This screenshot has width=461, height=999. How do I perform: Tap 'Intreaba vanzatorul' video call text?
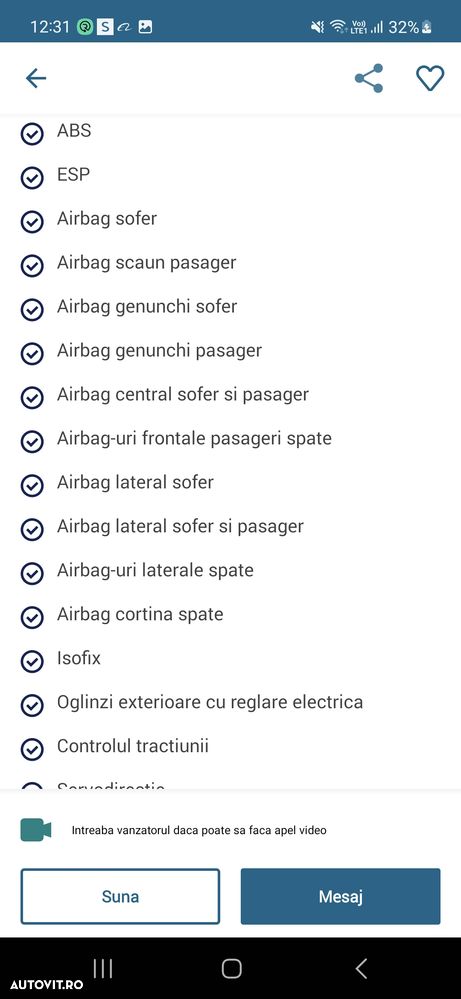pyautogui.click(x=199, y=831)
